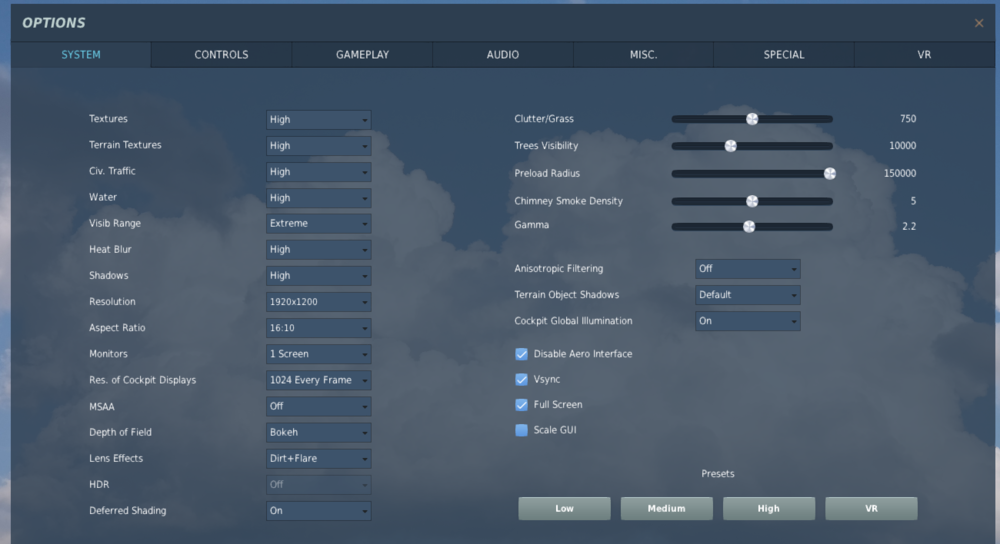Disable the Full Screen checkbox

point(521,404)
